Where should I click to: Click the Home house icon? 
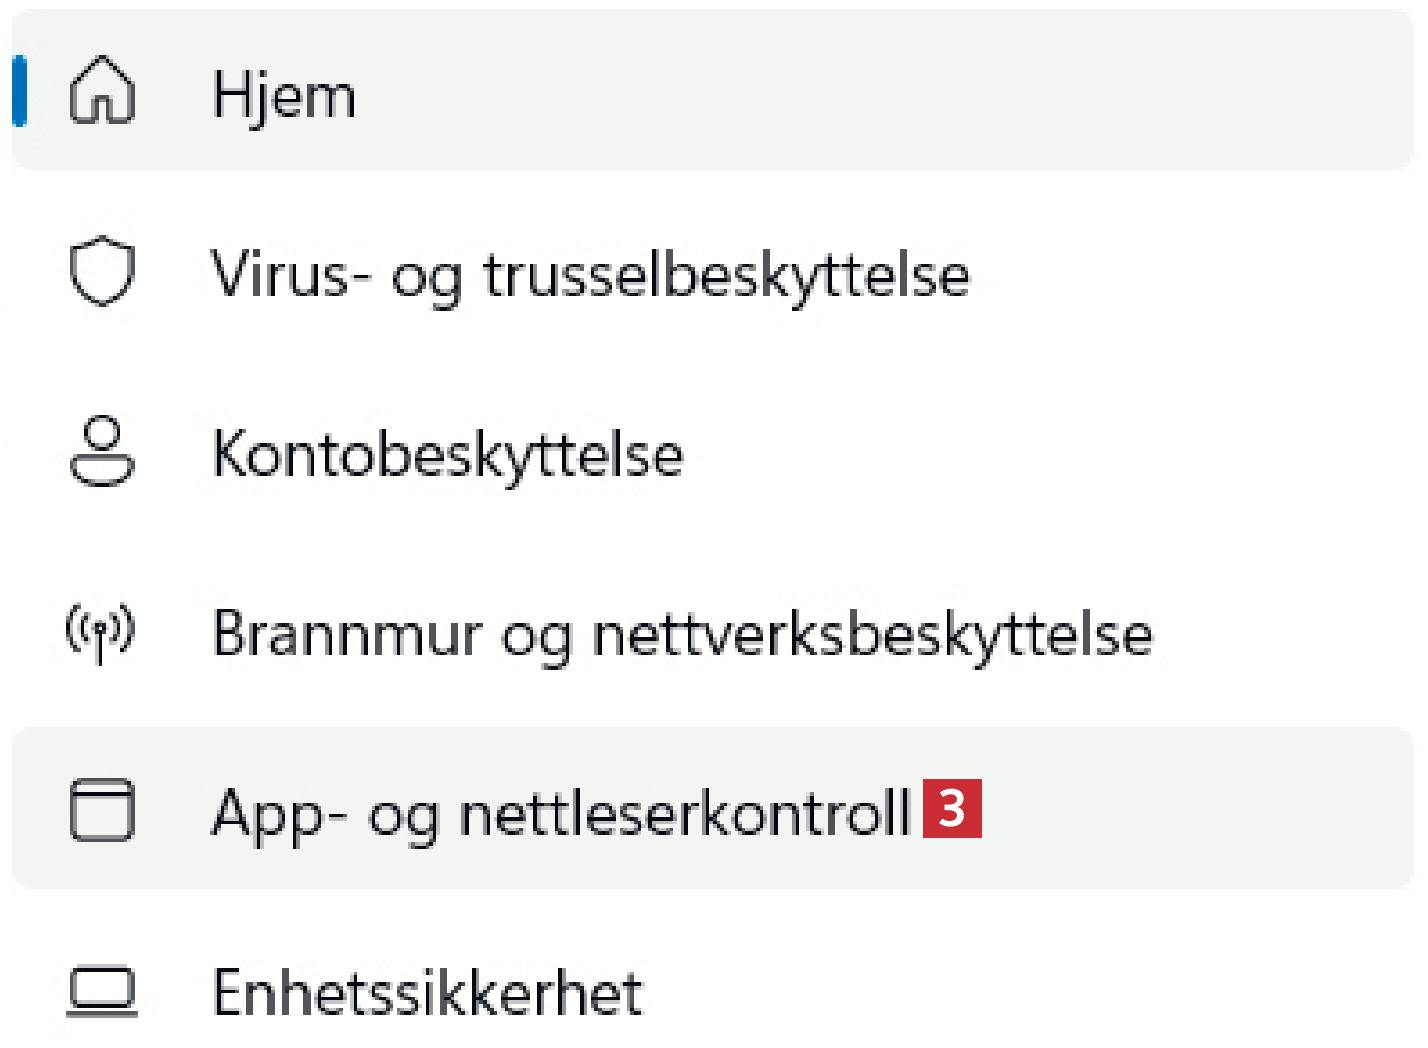[x=101, y=91]
